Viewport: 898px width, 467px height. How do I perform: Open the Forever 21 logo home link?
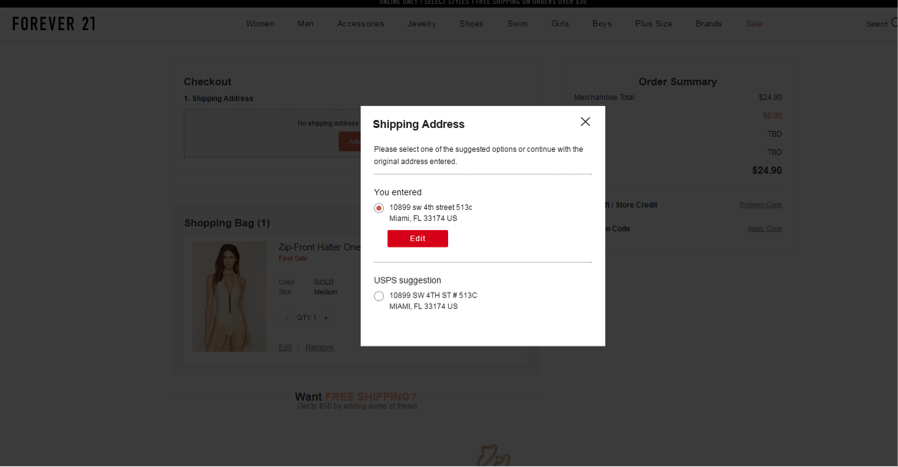54,23
